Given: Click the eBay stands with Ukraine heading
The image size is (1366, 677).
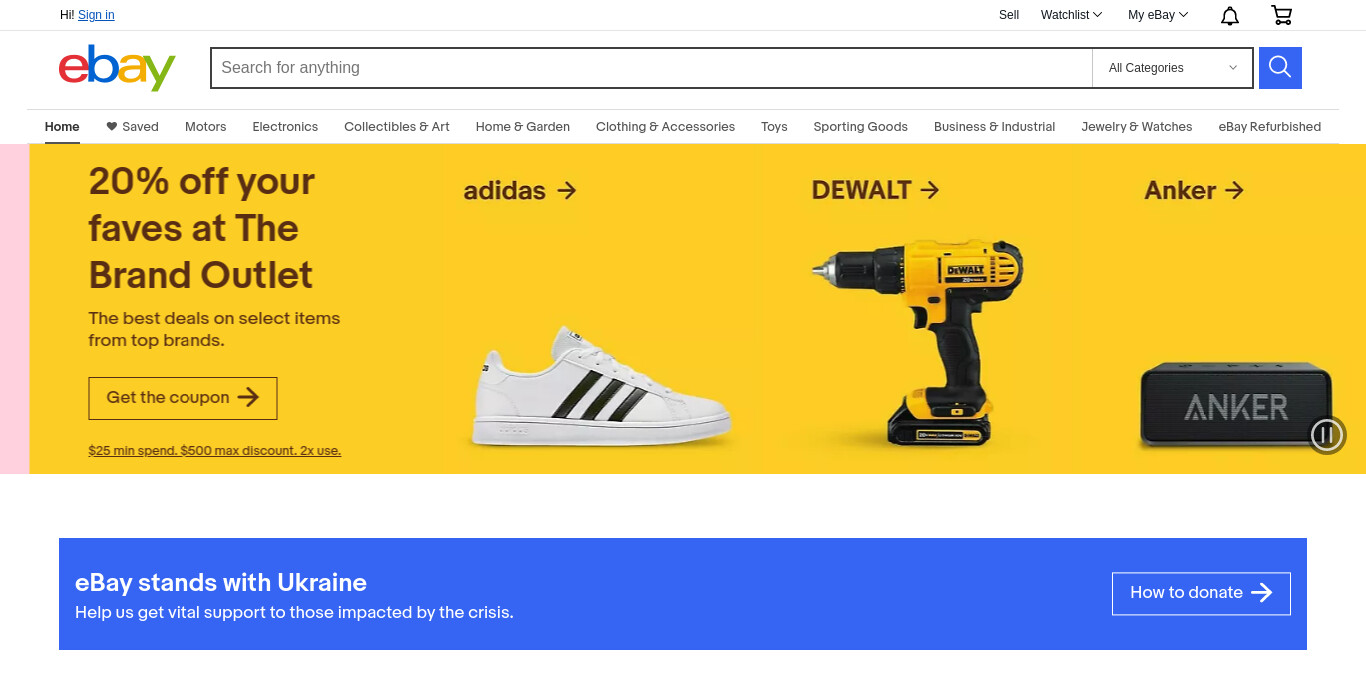Looking at the screenshot, I should pyautogui.click(x=221, y=583).
